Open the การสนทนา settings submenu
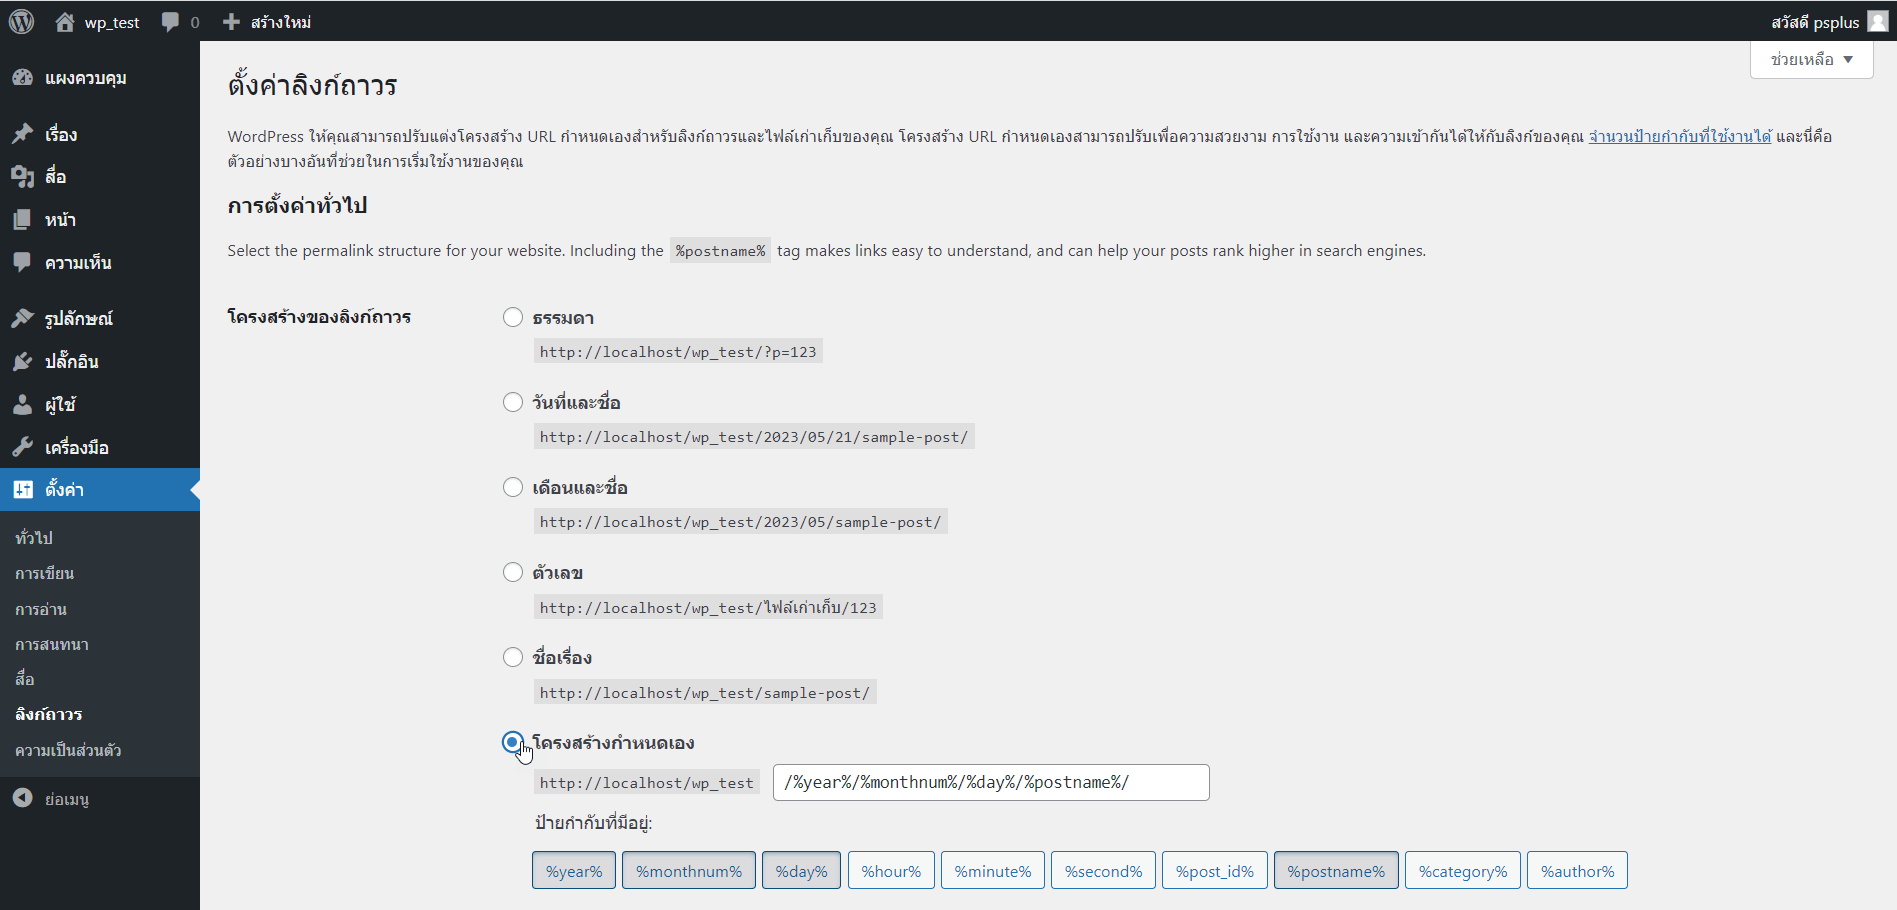This screenshot has height=910, width=1897. (x=52, y=644)
